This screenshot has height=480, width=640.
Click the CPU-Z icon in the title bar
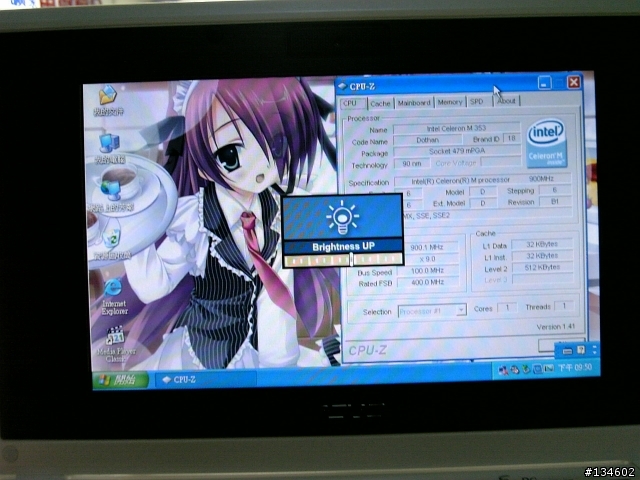point(343,86)
